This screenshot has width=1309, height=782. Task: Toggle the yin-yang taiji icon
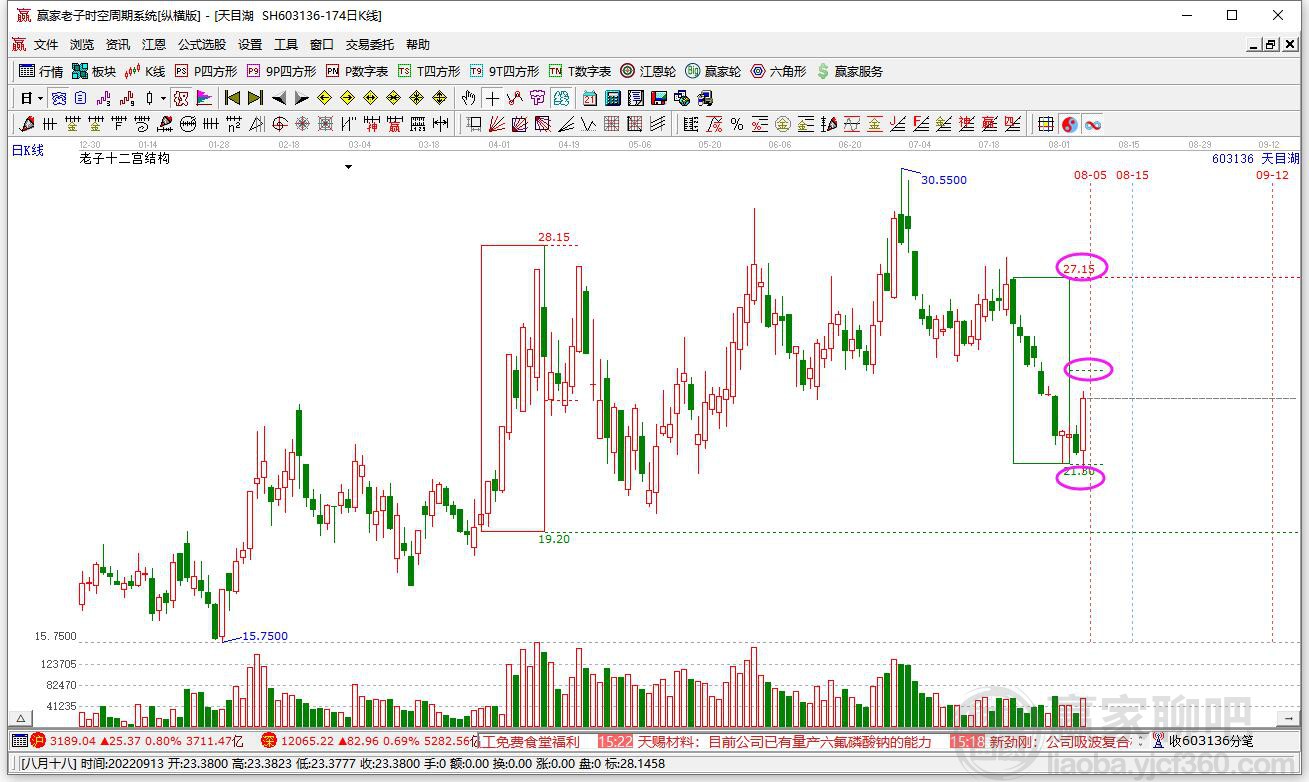coord(1070,124)
